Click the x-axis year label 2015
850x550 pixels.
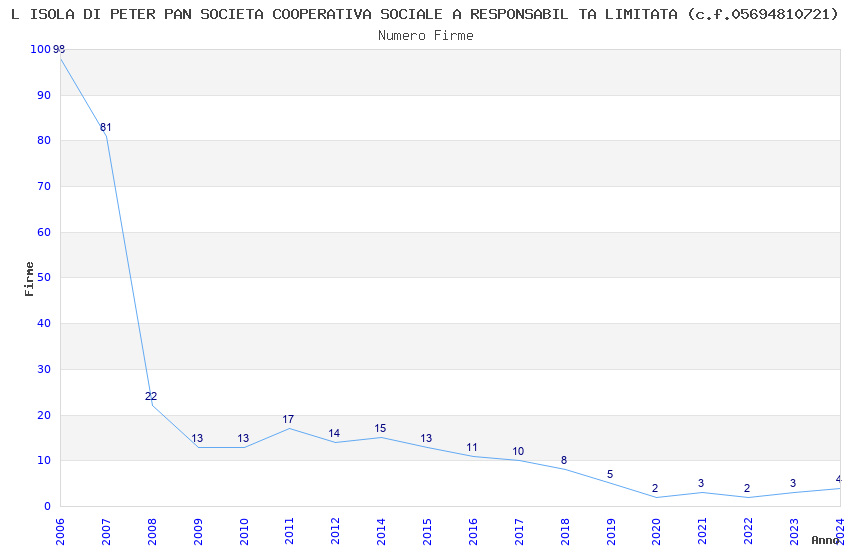427,532
